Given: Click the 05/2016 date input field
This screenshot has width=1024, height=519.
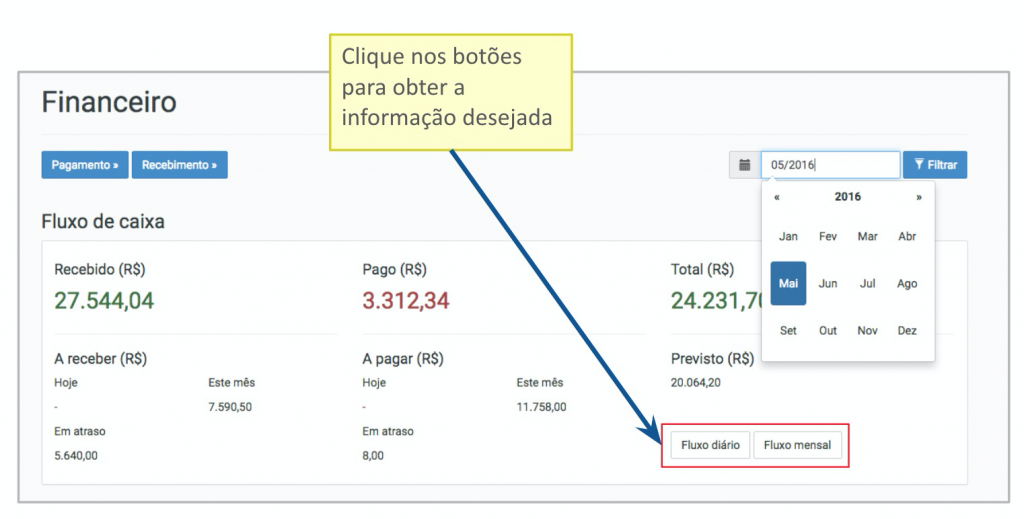Looking at the screenshot, I should [831, 165].
